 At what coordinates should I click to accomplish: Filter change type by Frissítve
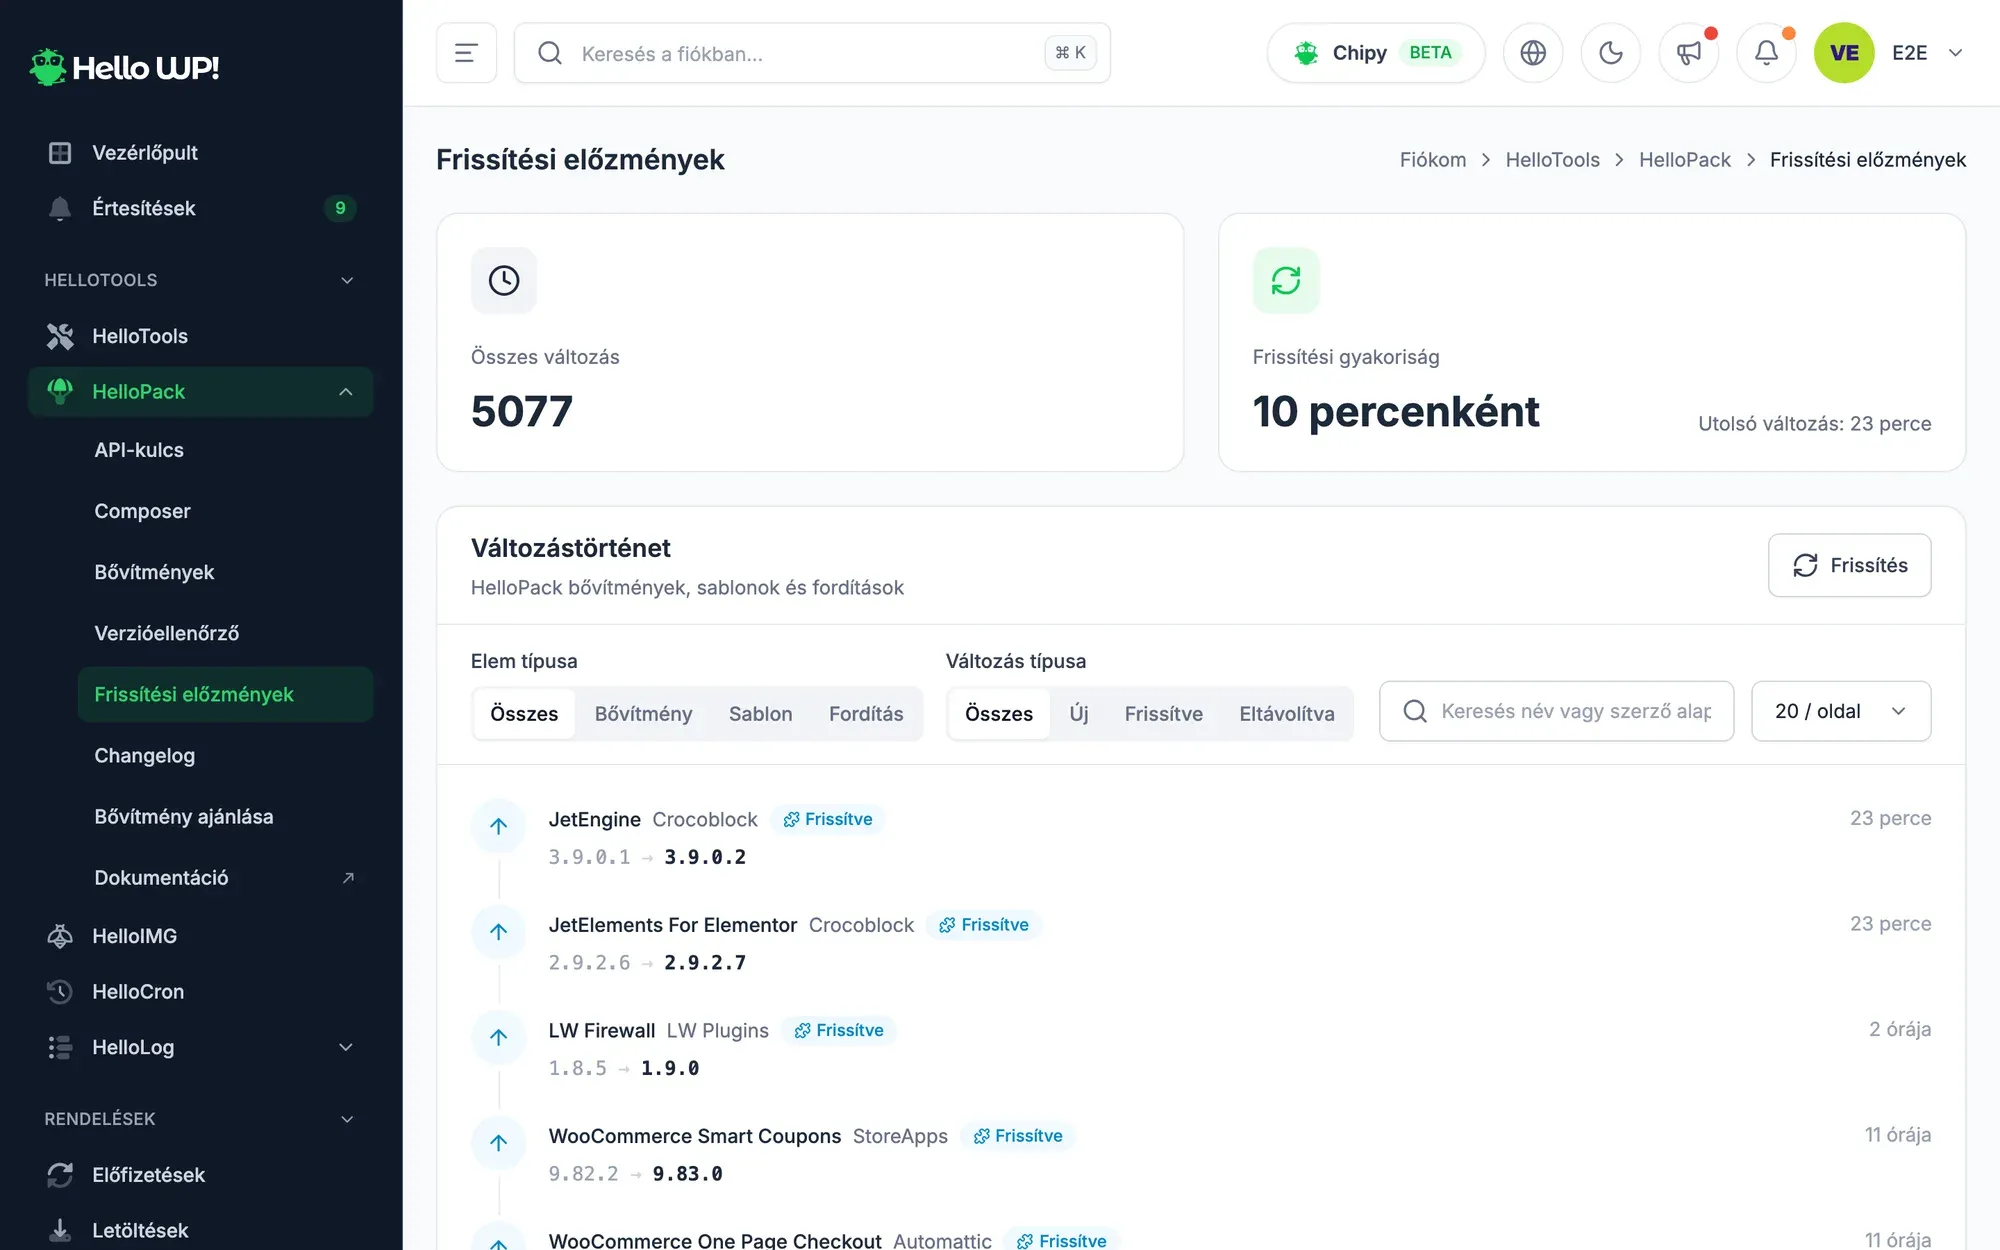pos(1163,713)
